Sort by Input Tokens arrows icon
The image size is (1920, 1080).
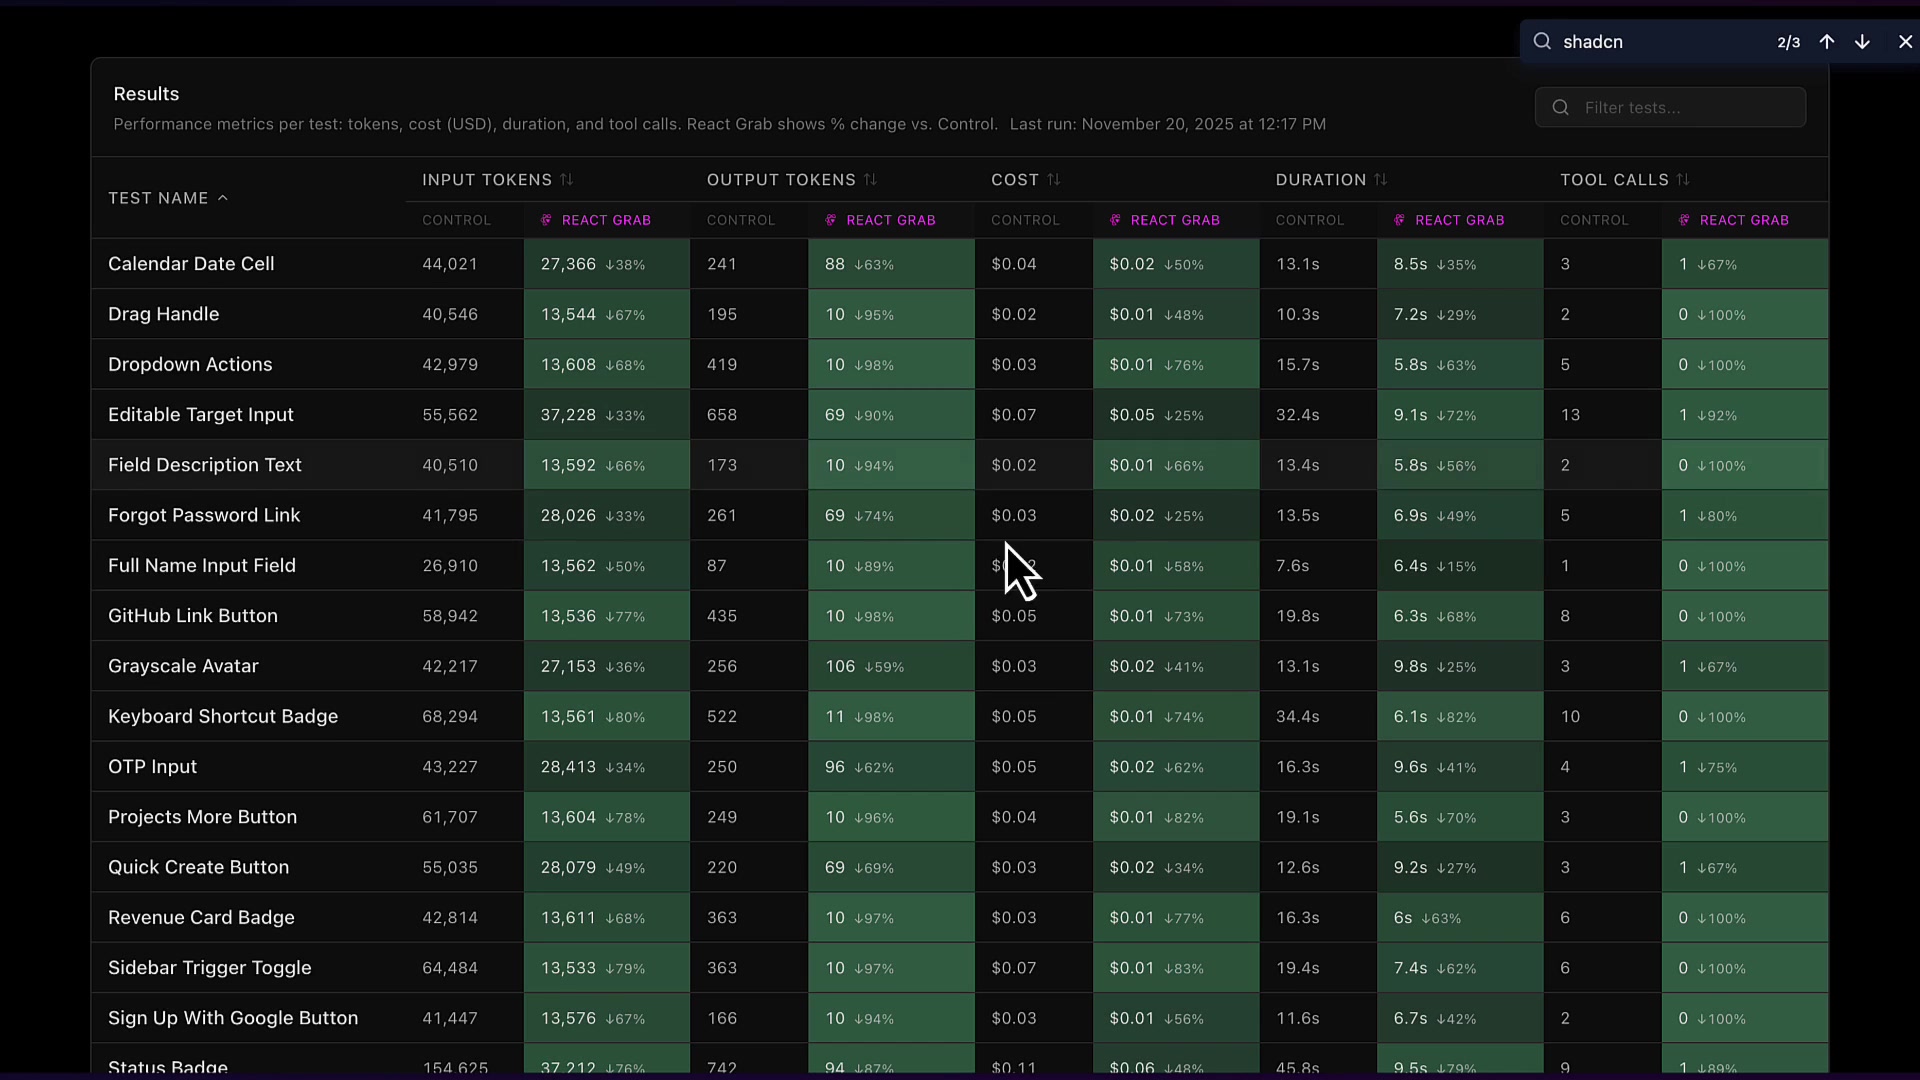pos(567,180)
